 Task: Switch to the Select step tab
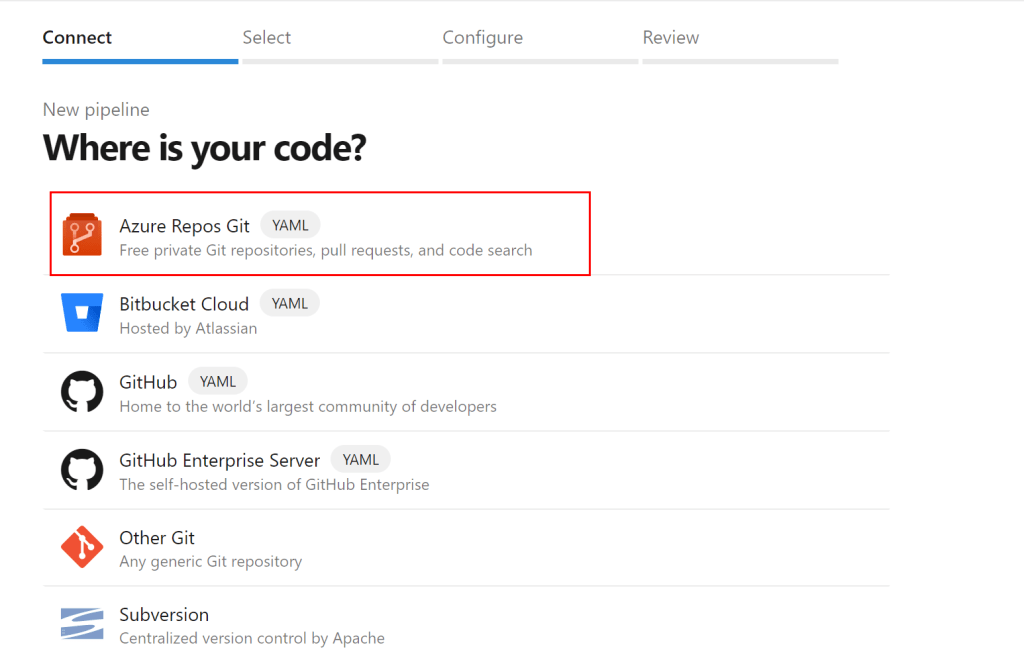pos(267,38)
